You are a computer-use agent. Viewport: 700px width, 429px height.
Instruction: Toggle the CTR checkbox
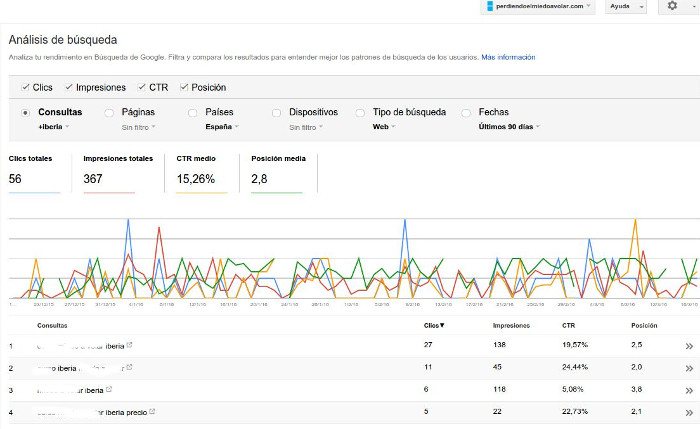pyautogui.click(x=142, y=87)
